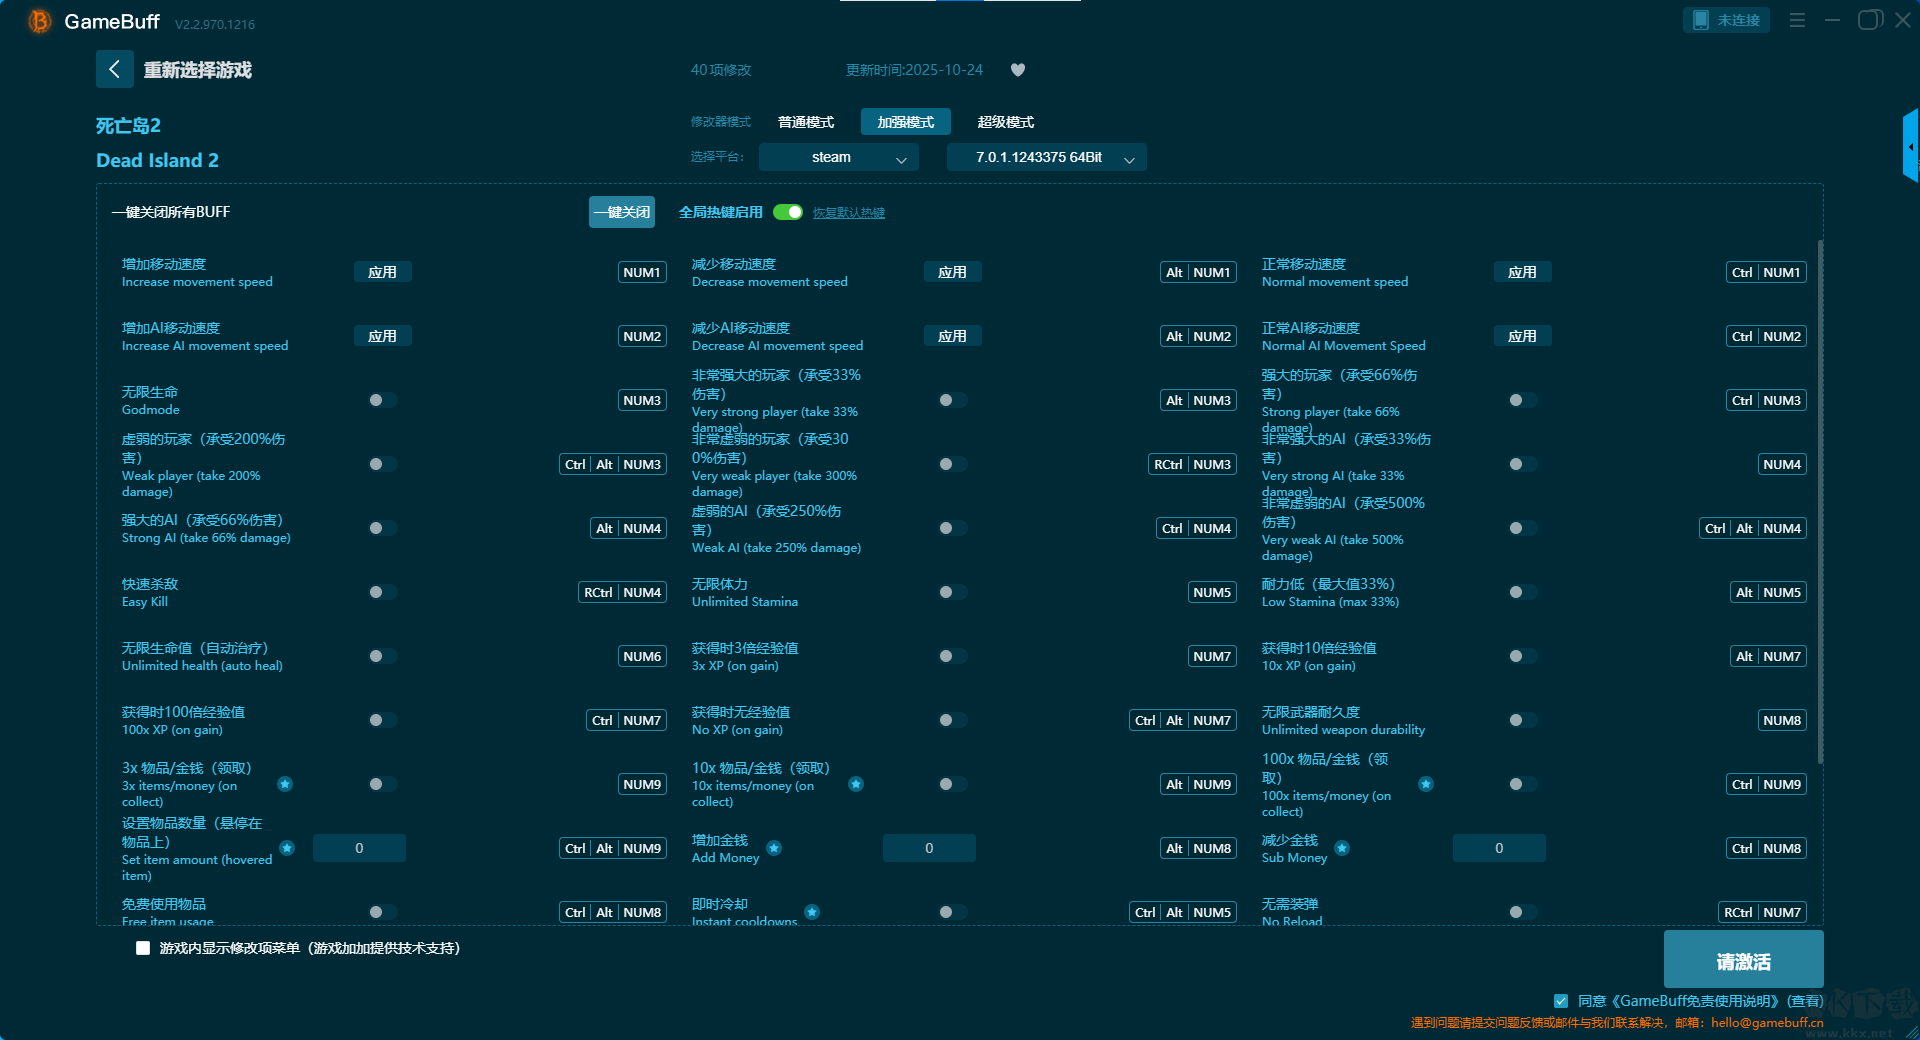
Task: Open the hamburger menu in title bar
Action: 1797,20
